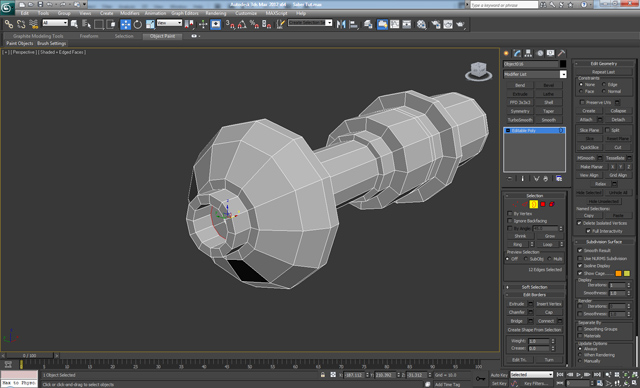Viewport: 640px width, 388px height.
Task: Collapse the Edit Borders rollout
Action: (x=534, y=295)
